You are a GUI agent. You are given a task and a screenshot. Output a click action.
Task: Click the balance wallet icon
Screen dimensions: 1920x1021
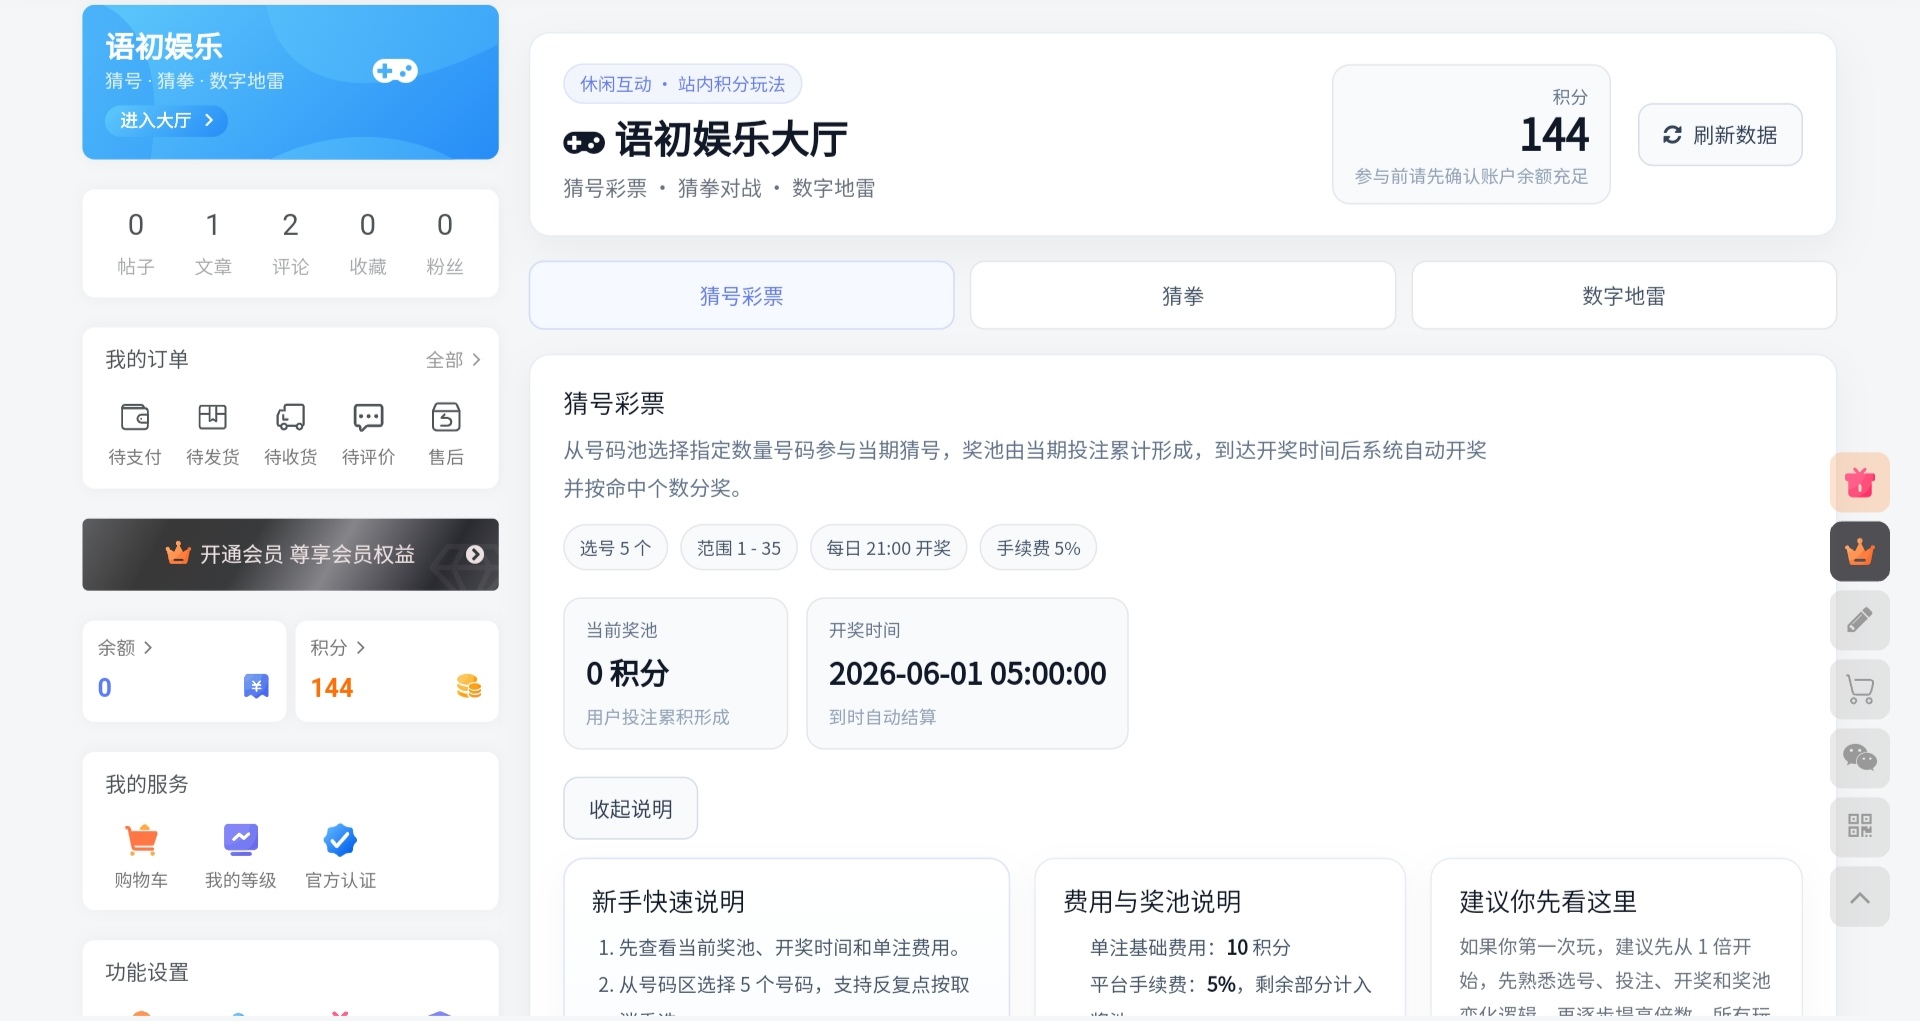tap(256, 686)
